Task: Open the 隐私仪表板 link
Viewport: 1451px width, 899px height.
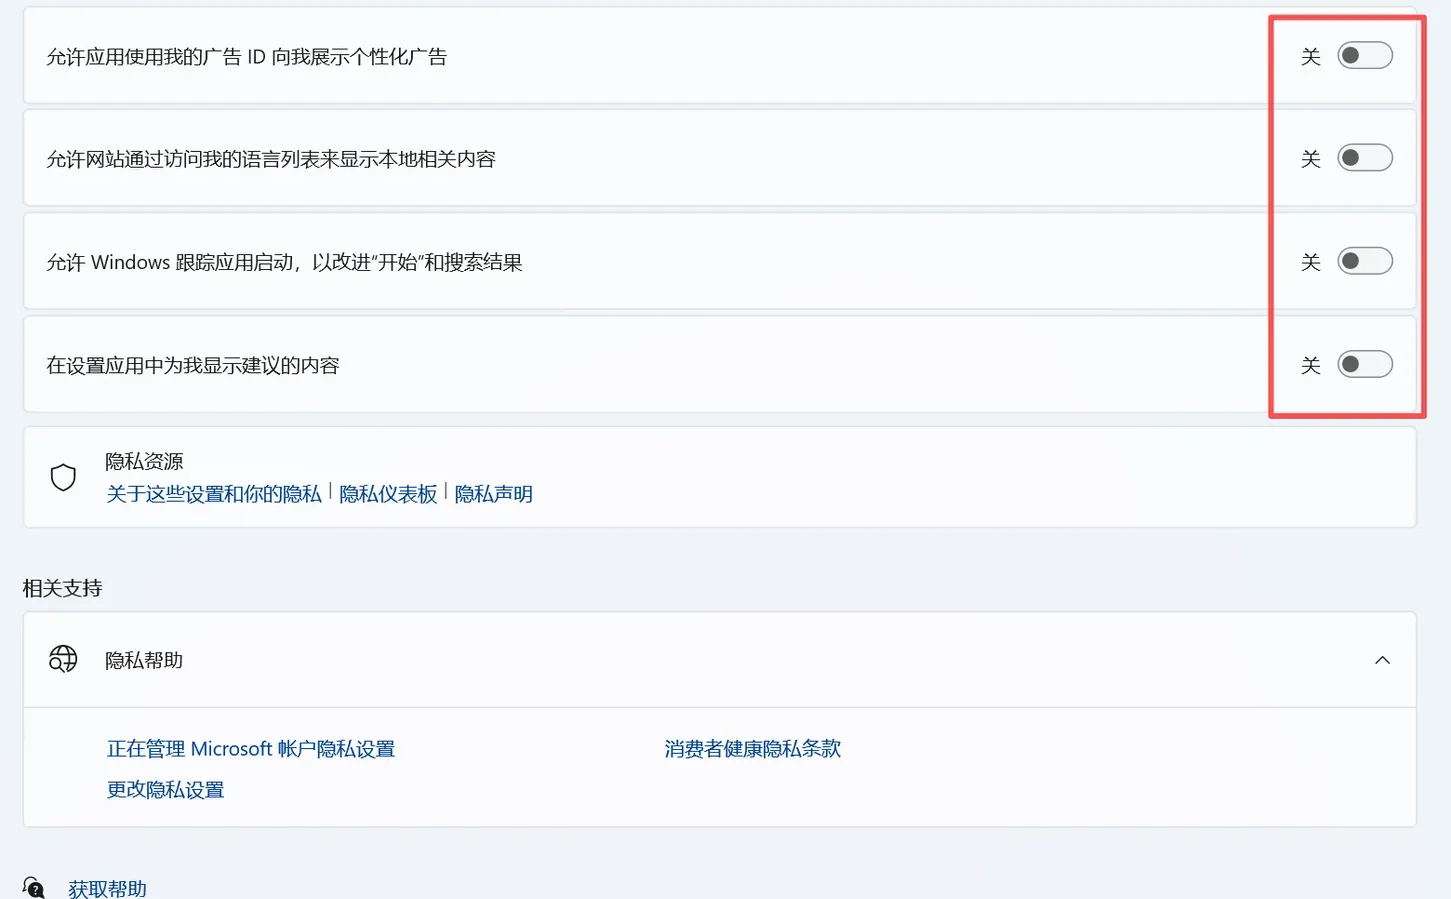Action: pyautogui.click(x=388, y=494)
